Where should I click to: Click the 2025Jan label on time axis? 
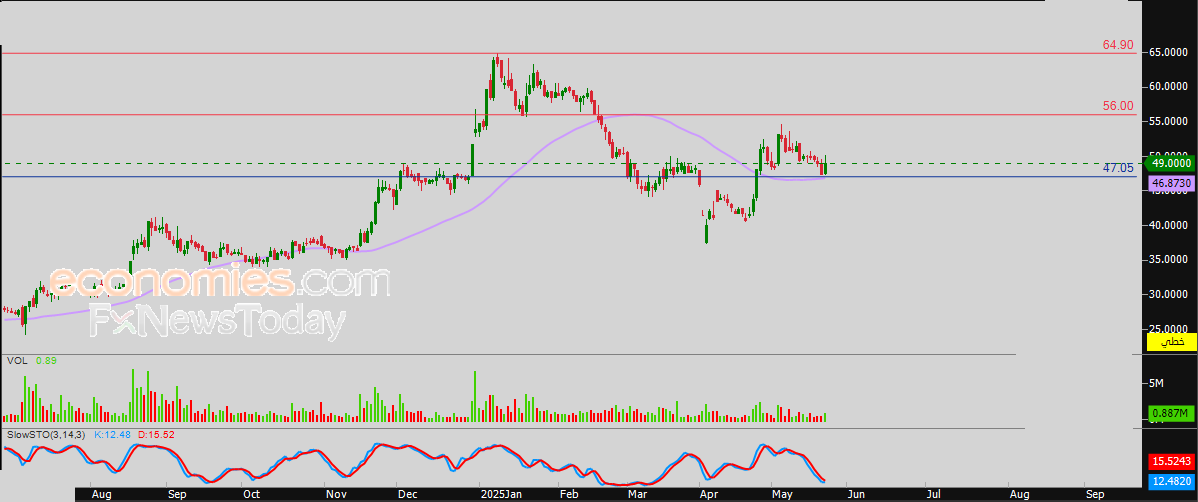pos(499,494)
